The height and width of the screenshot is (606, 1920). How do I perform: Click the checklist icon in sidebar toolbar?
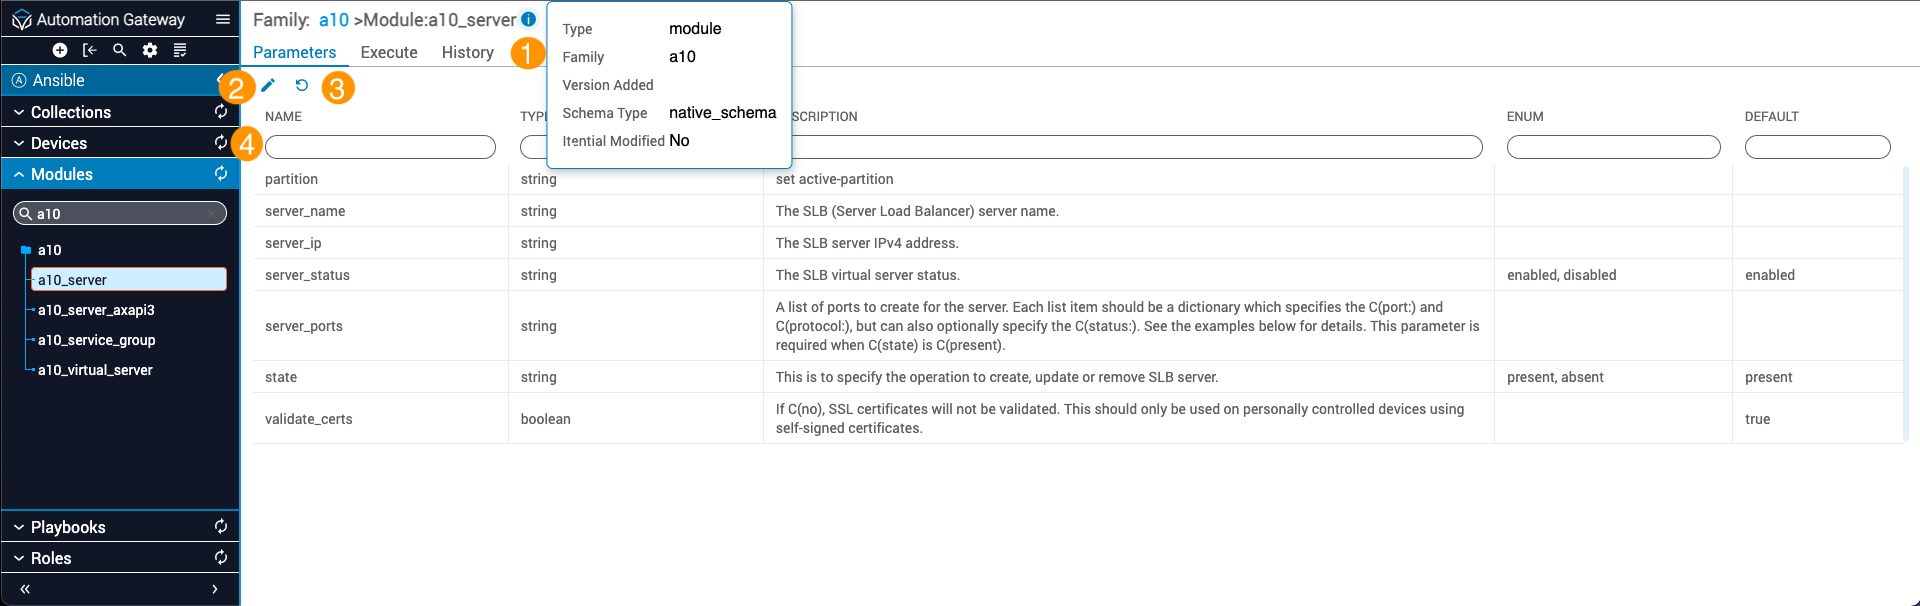(180, 50)
